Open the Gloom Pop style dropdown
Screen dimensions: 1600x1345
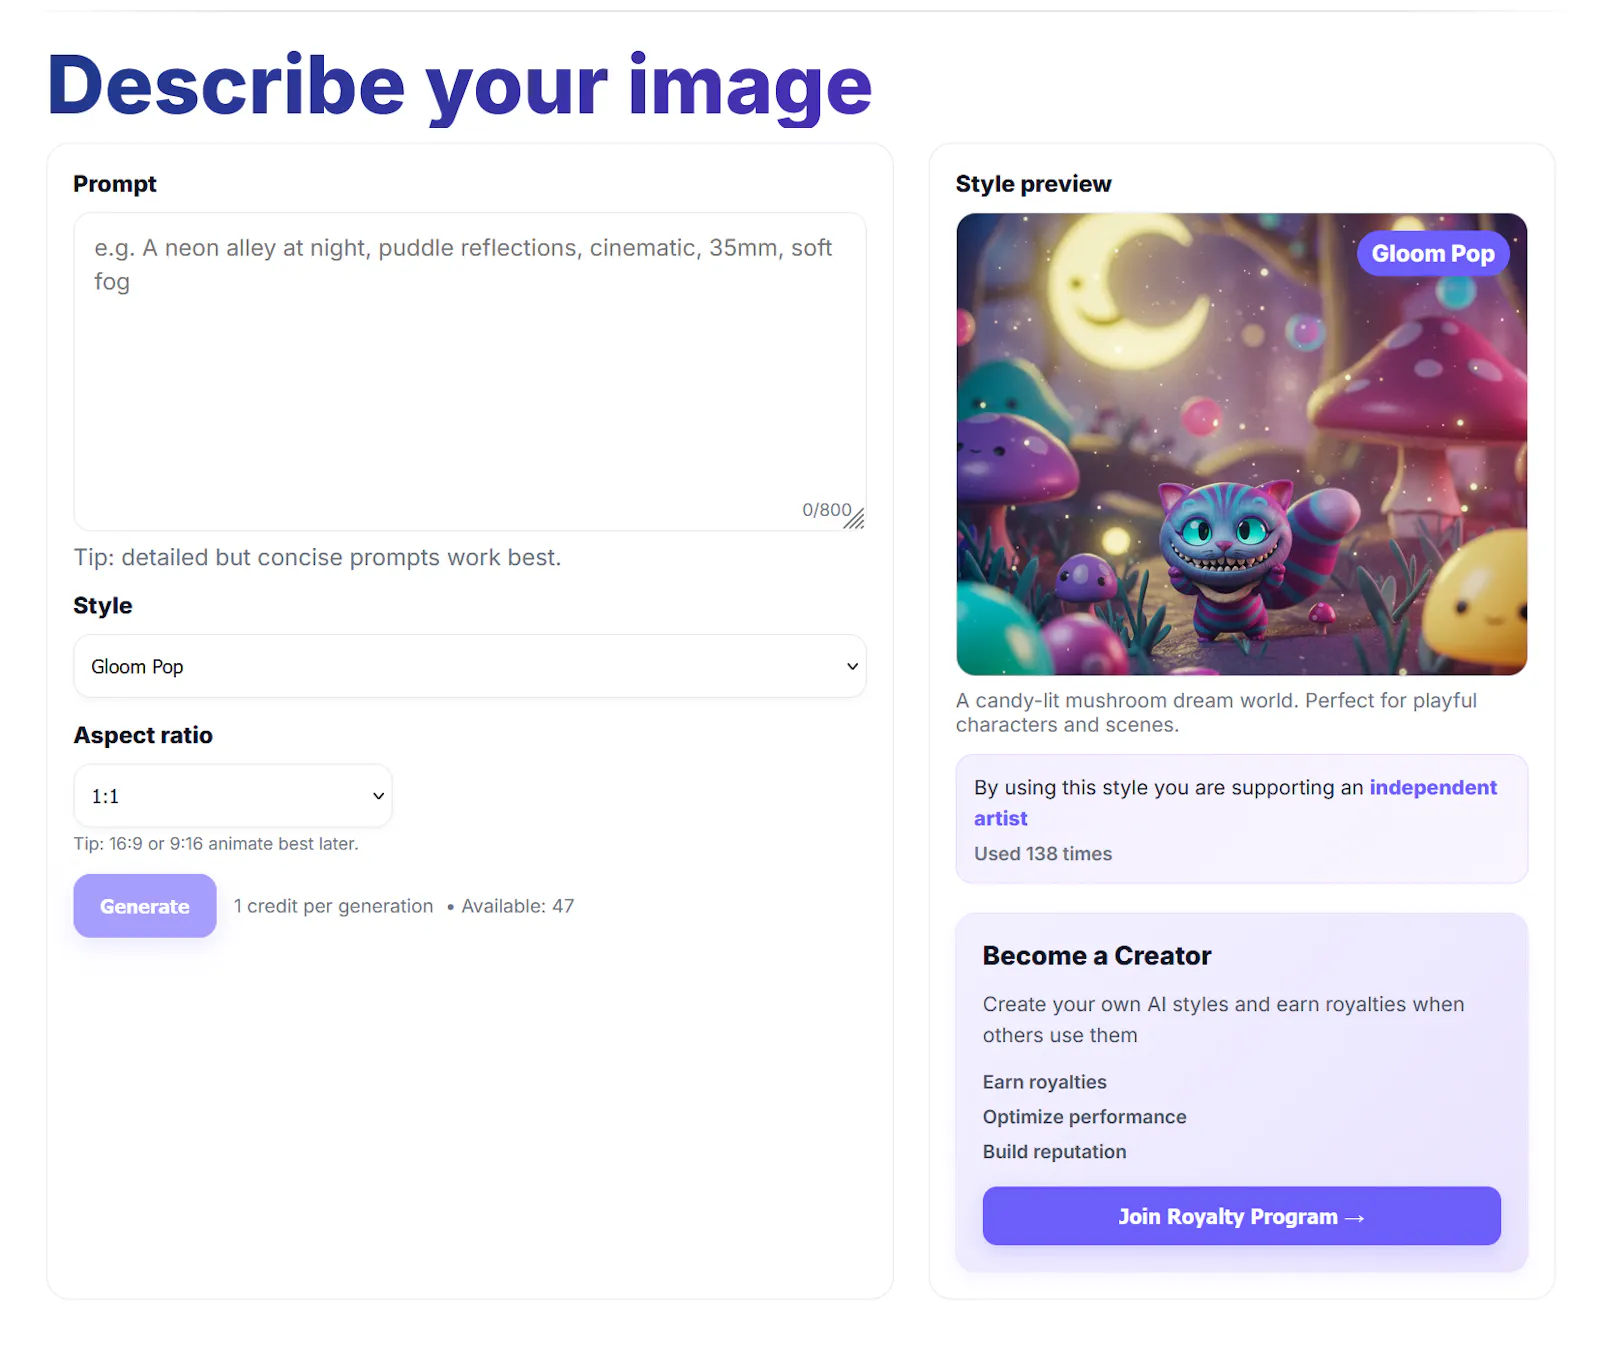tap(469, 666)
